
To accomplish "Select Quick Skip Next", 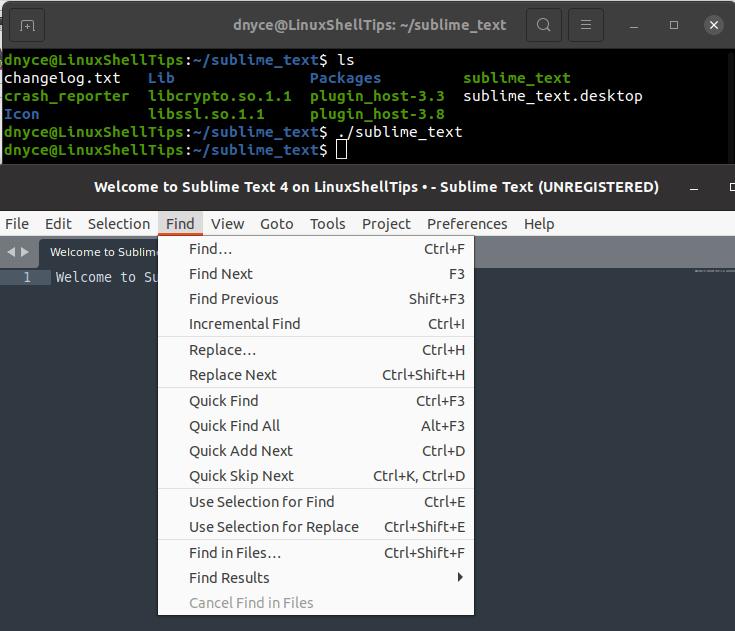I will click(316, 476).
